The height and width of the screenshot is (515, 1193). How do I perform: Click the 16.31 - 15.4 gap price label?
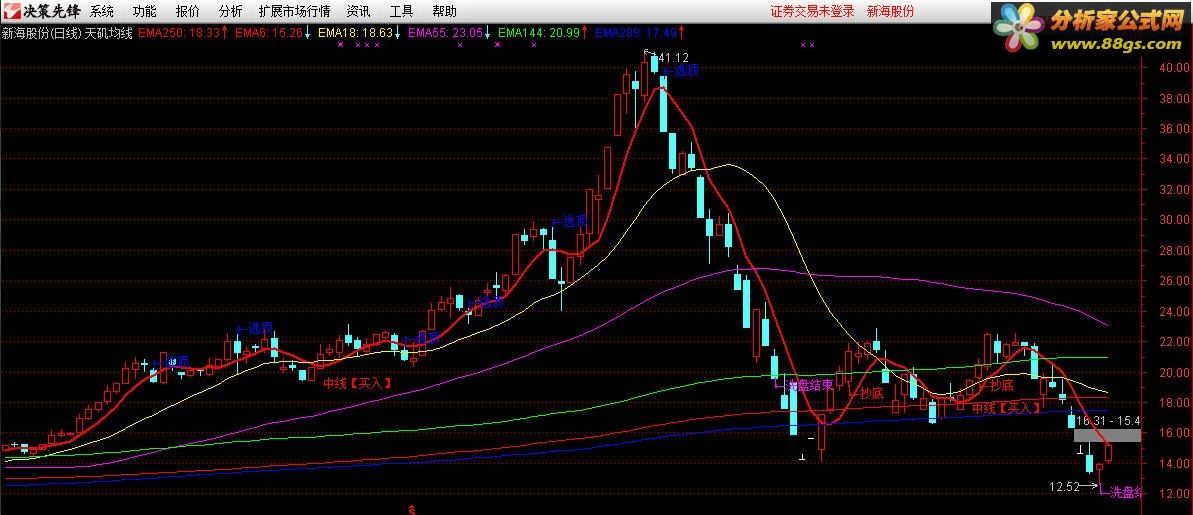tap(1109, 421)
